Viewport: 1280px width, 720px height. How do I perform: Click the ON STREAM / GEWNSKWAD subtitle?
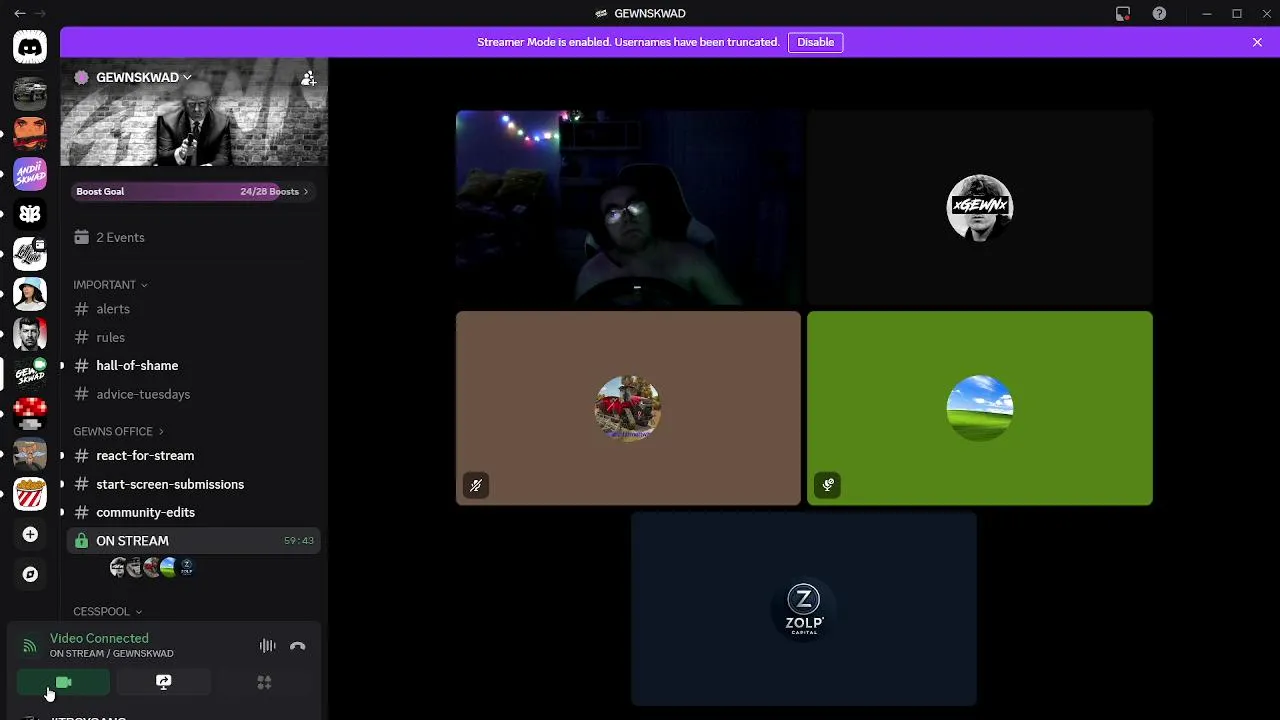click(x=111, y=654)
